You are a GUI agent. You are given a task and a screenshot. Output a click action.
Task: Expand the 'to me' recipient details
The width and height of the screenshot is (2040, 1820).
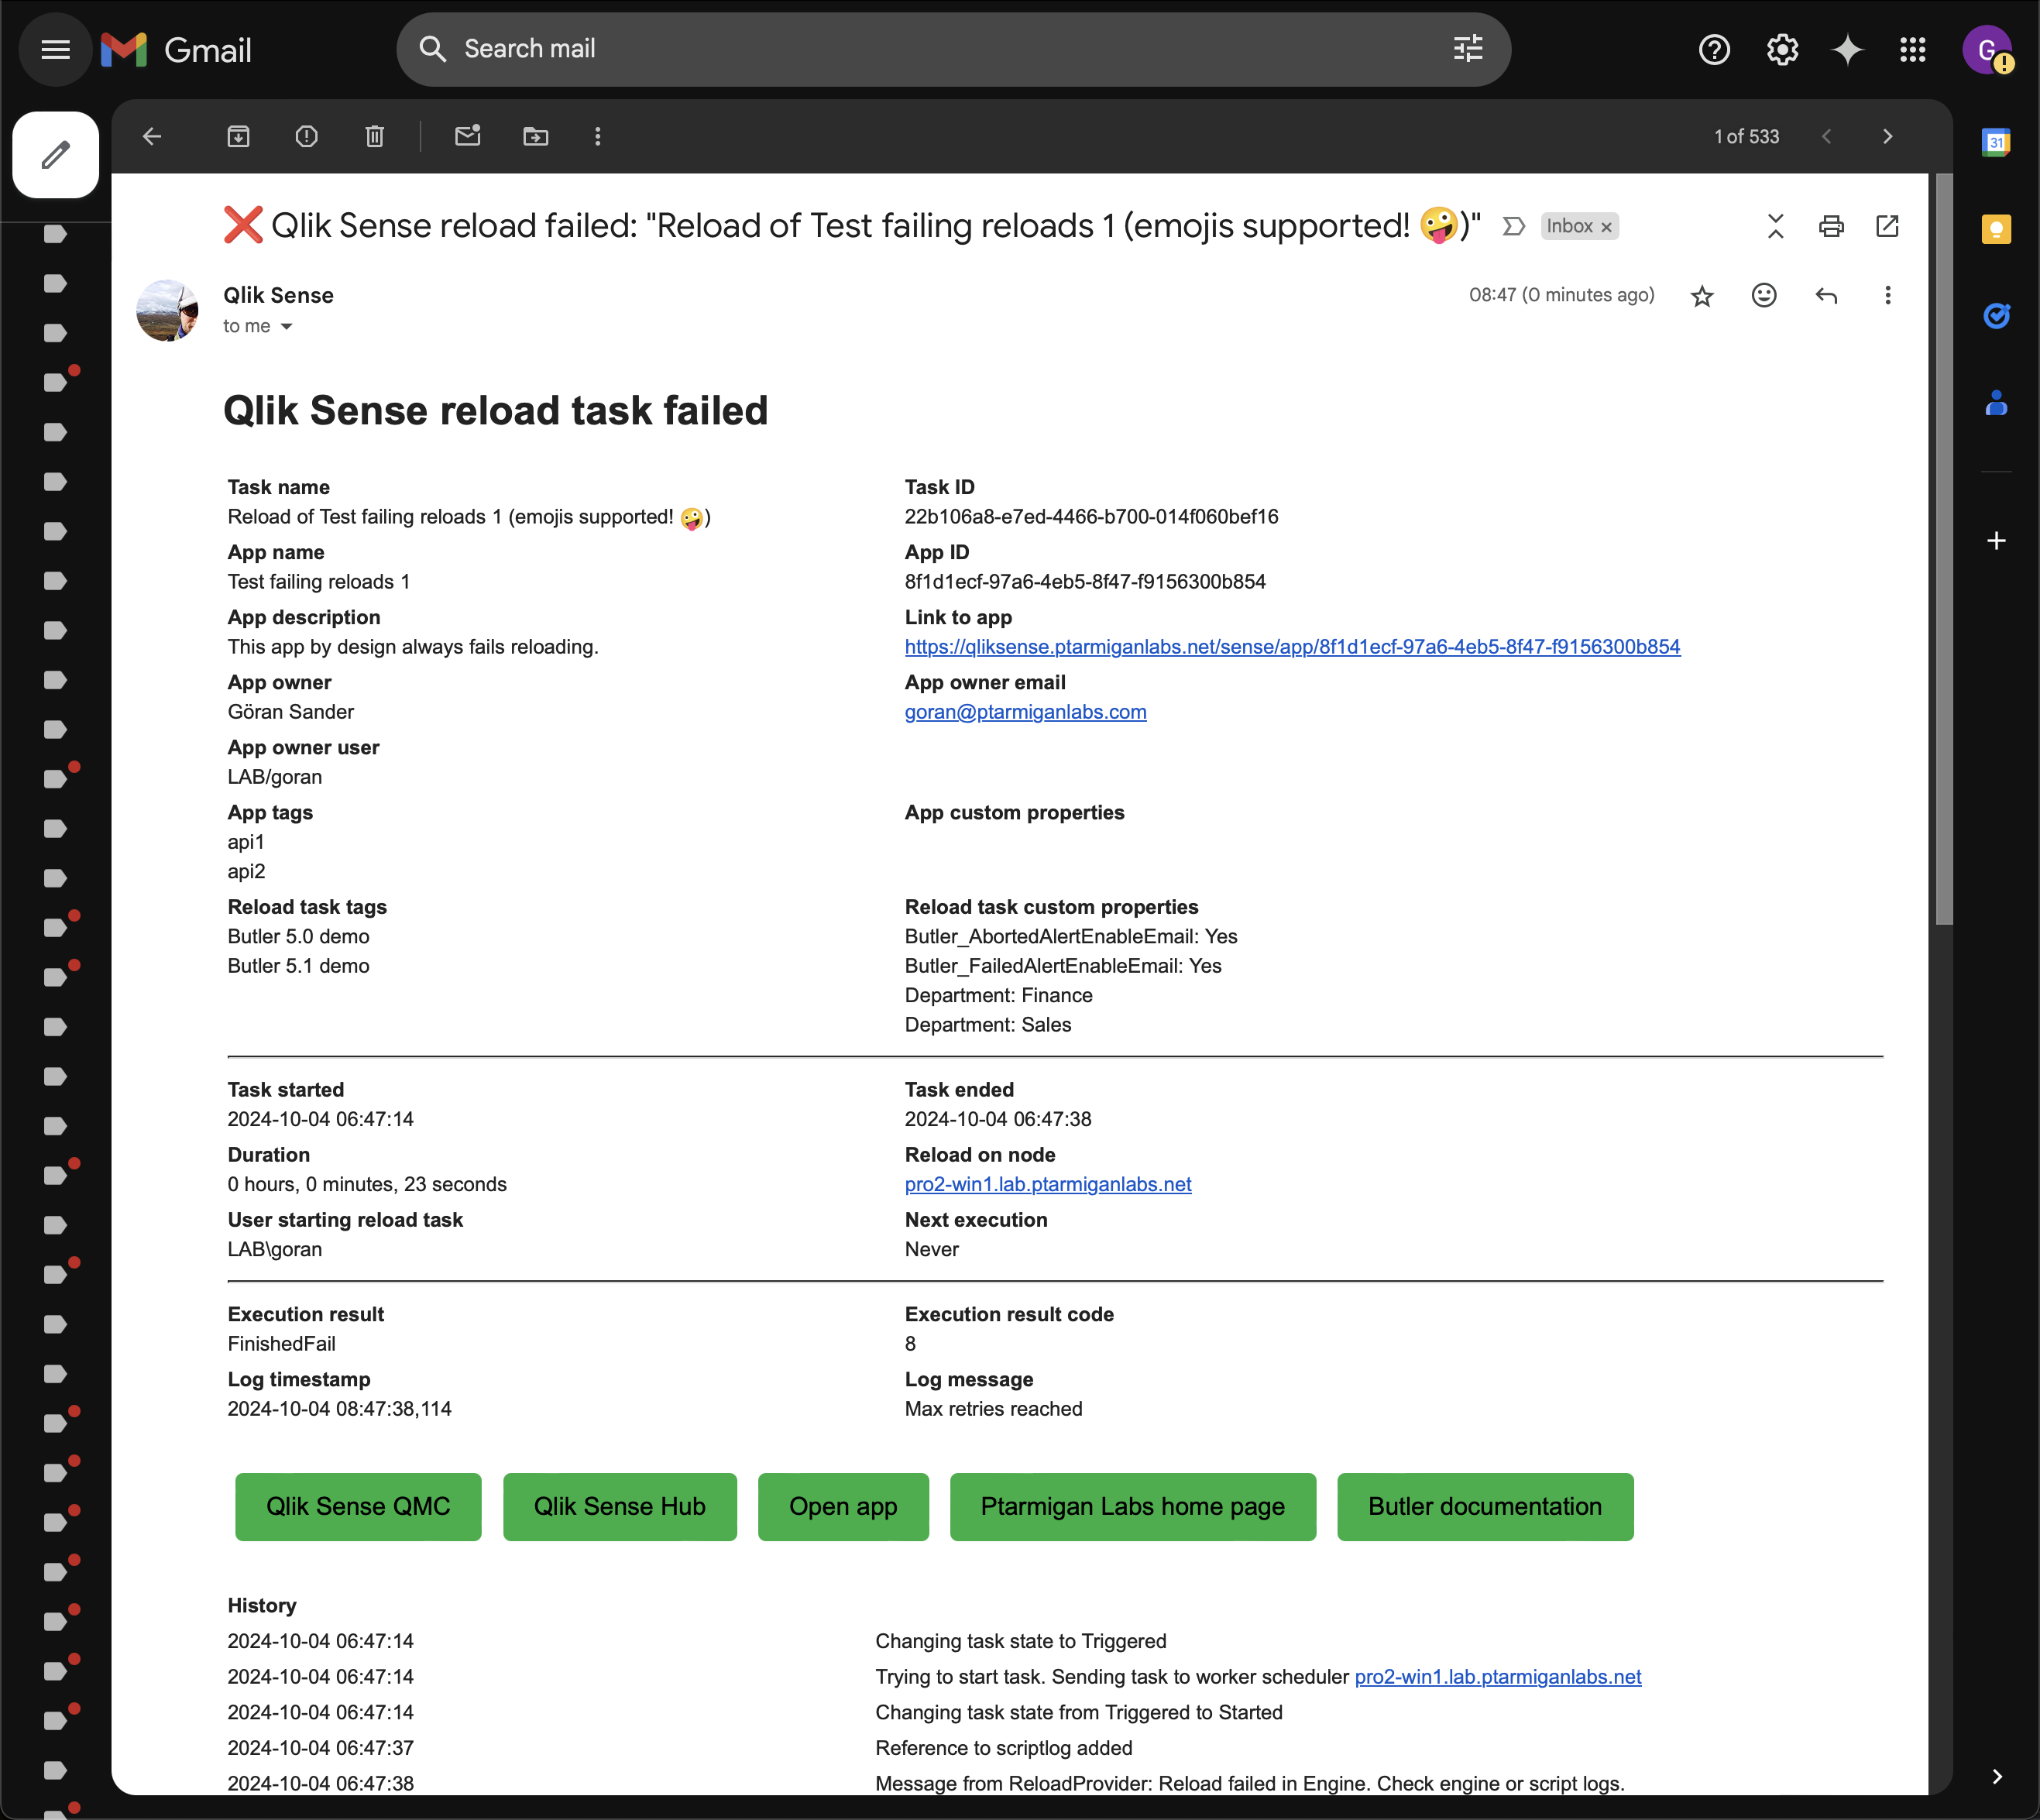(x=286, y=327)
